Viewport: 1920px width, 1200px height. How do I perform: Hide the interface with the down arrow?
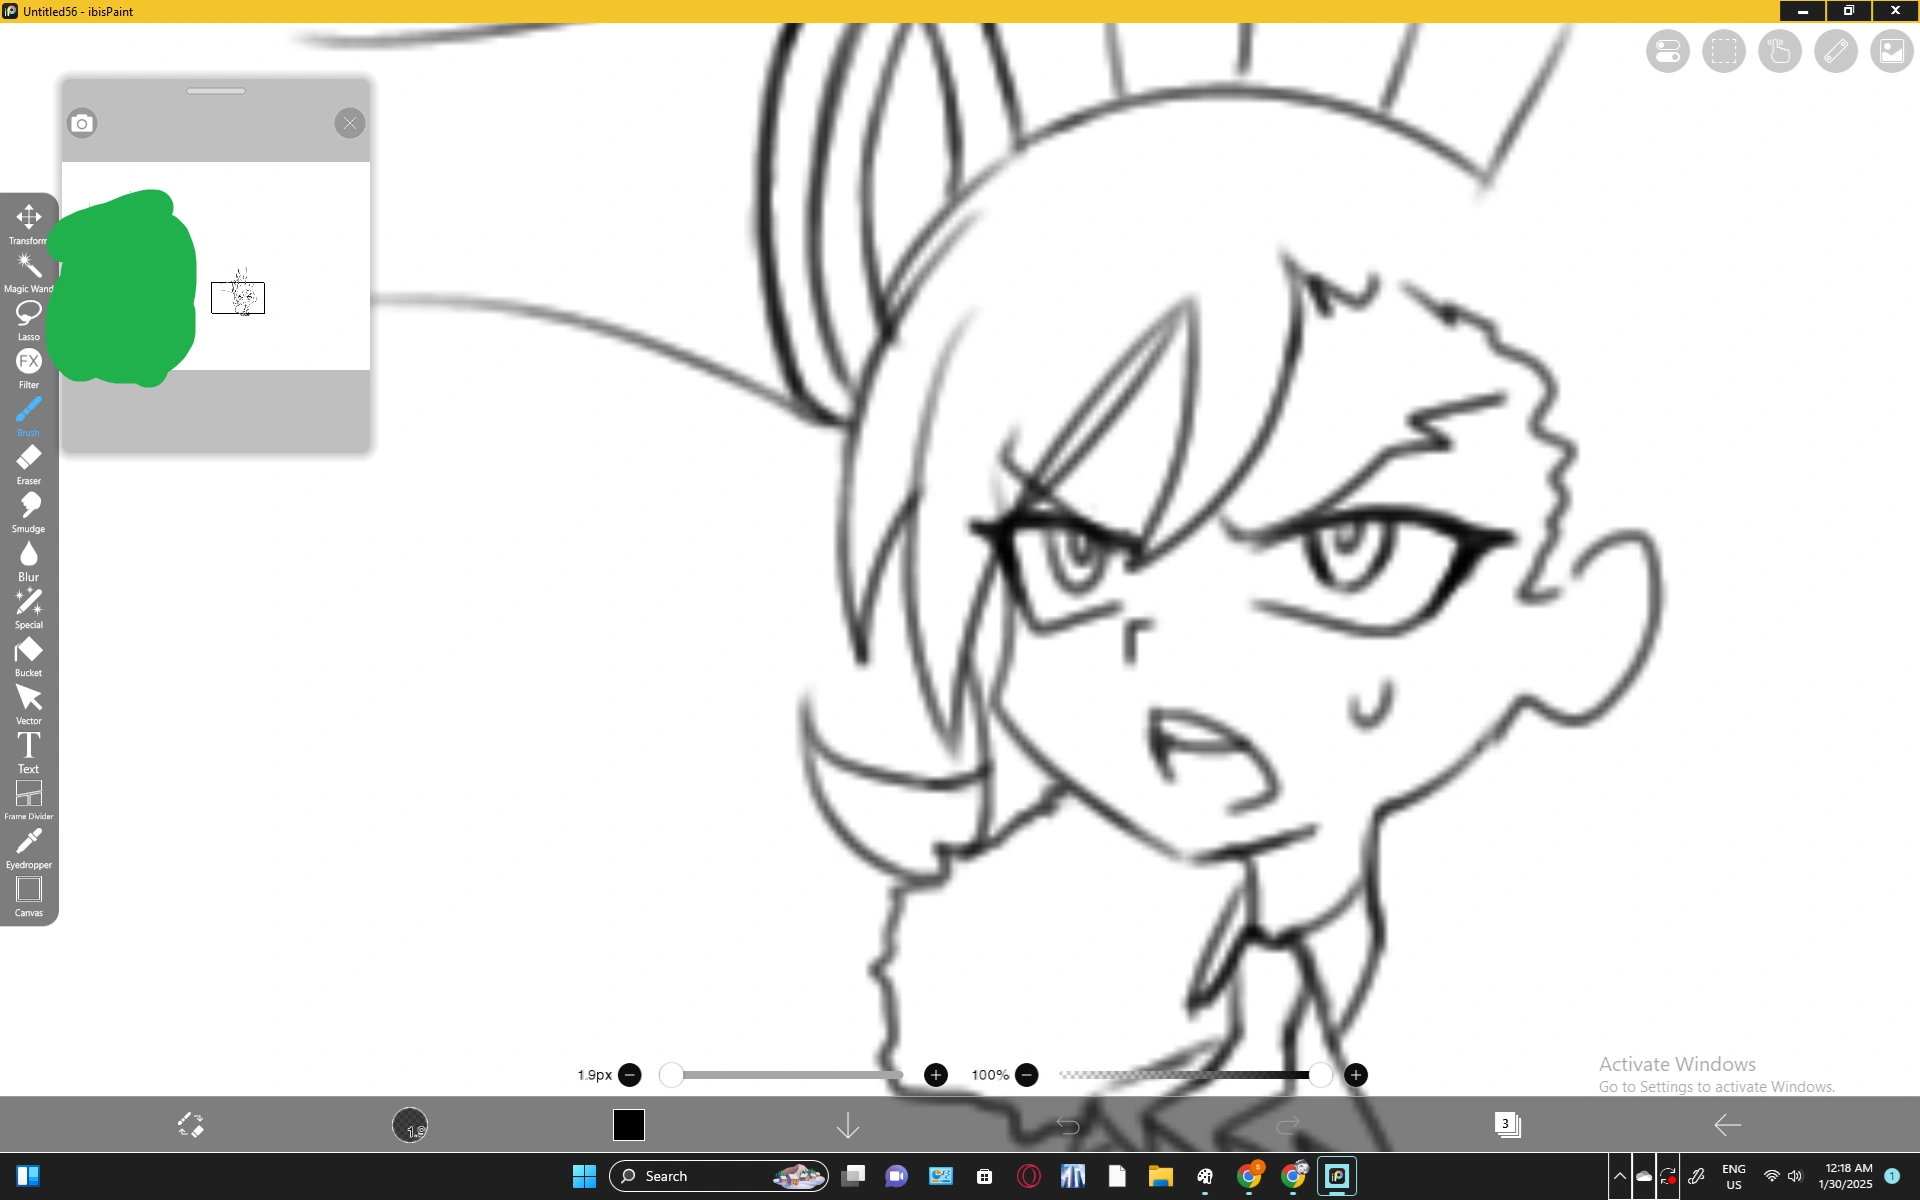click(x=847, y=1125)
